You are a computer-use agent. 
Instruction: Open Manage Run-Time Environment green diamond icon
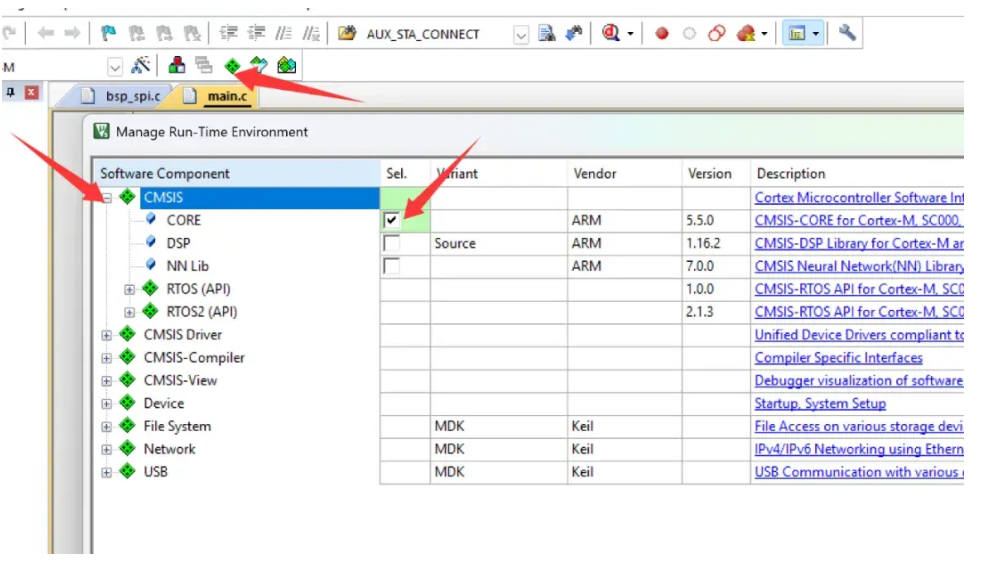(232, 66)
